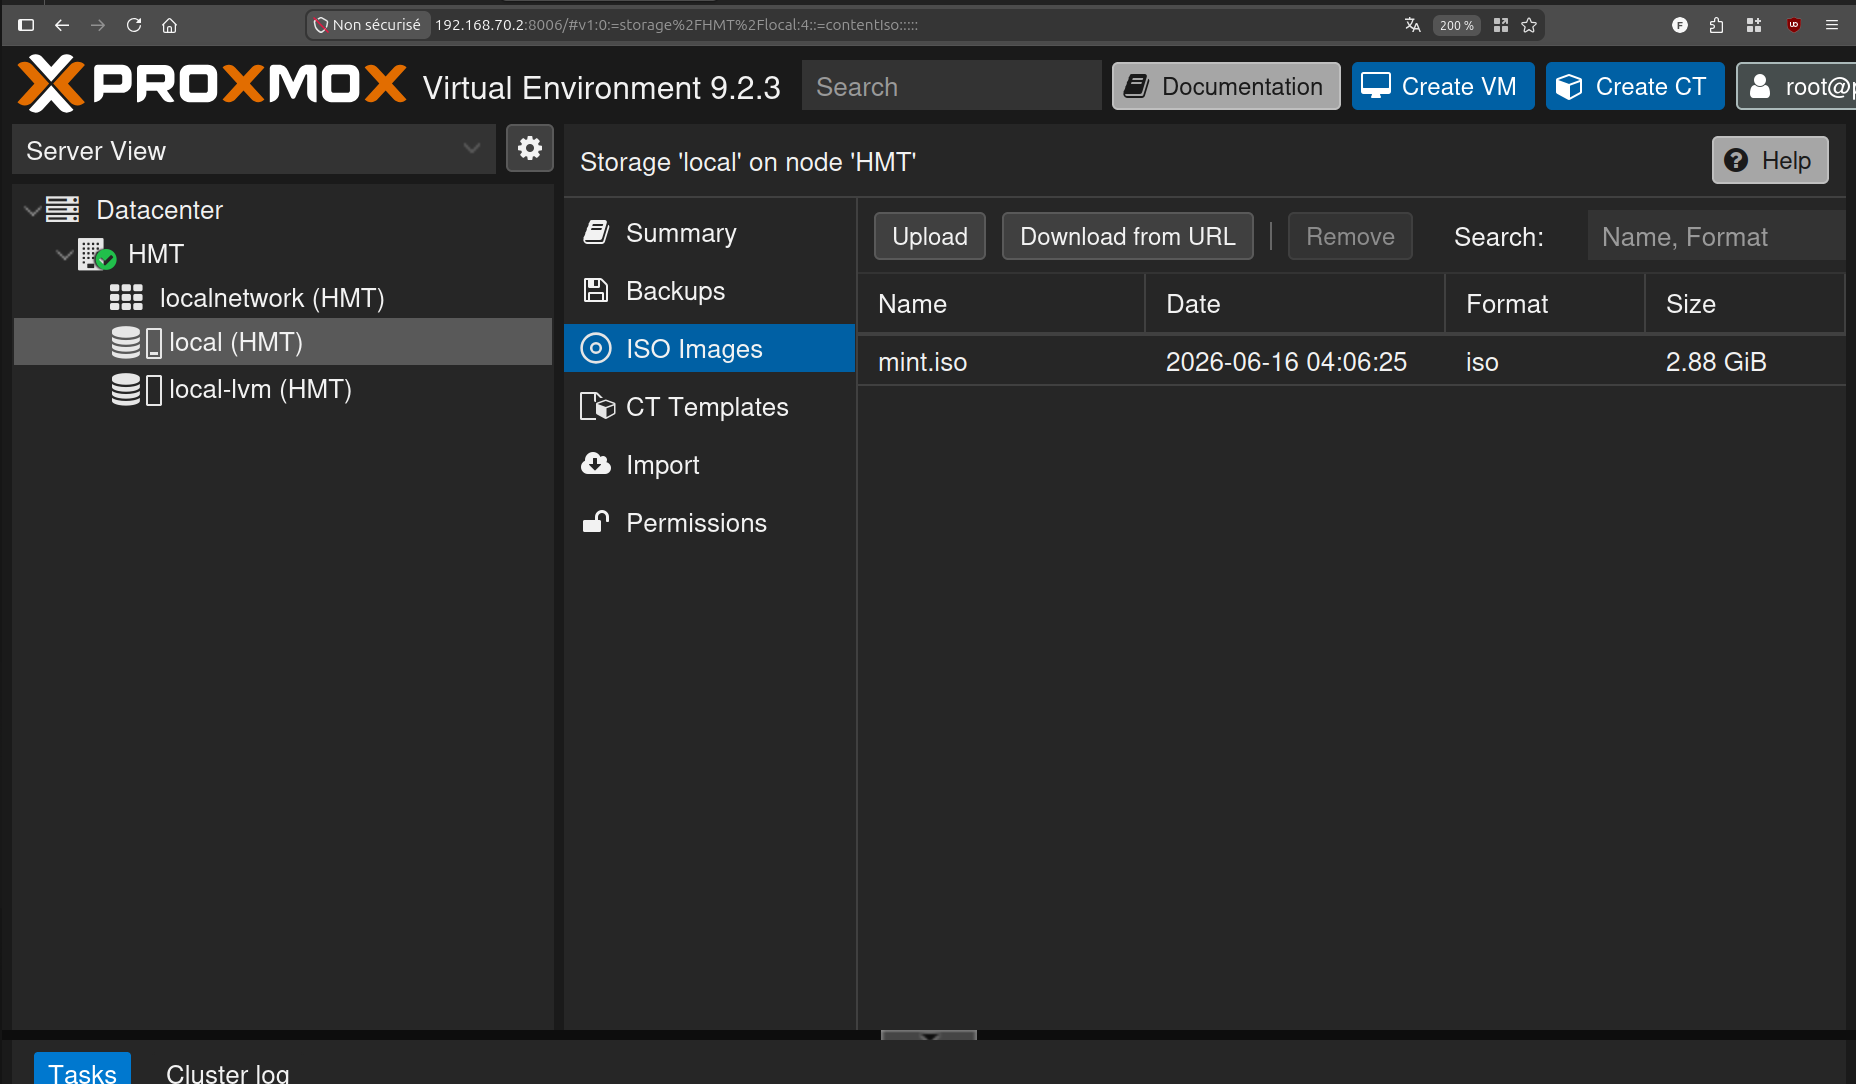Select the mint.iso row

pos(1351,361)
